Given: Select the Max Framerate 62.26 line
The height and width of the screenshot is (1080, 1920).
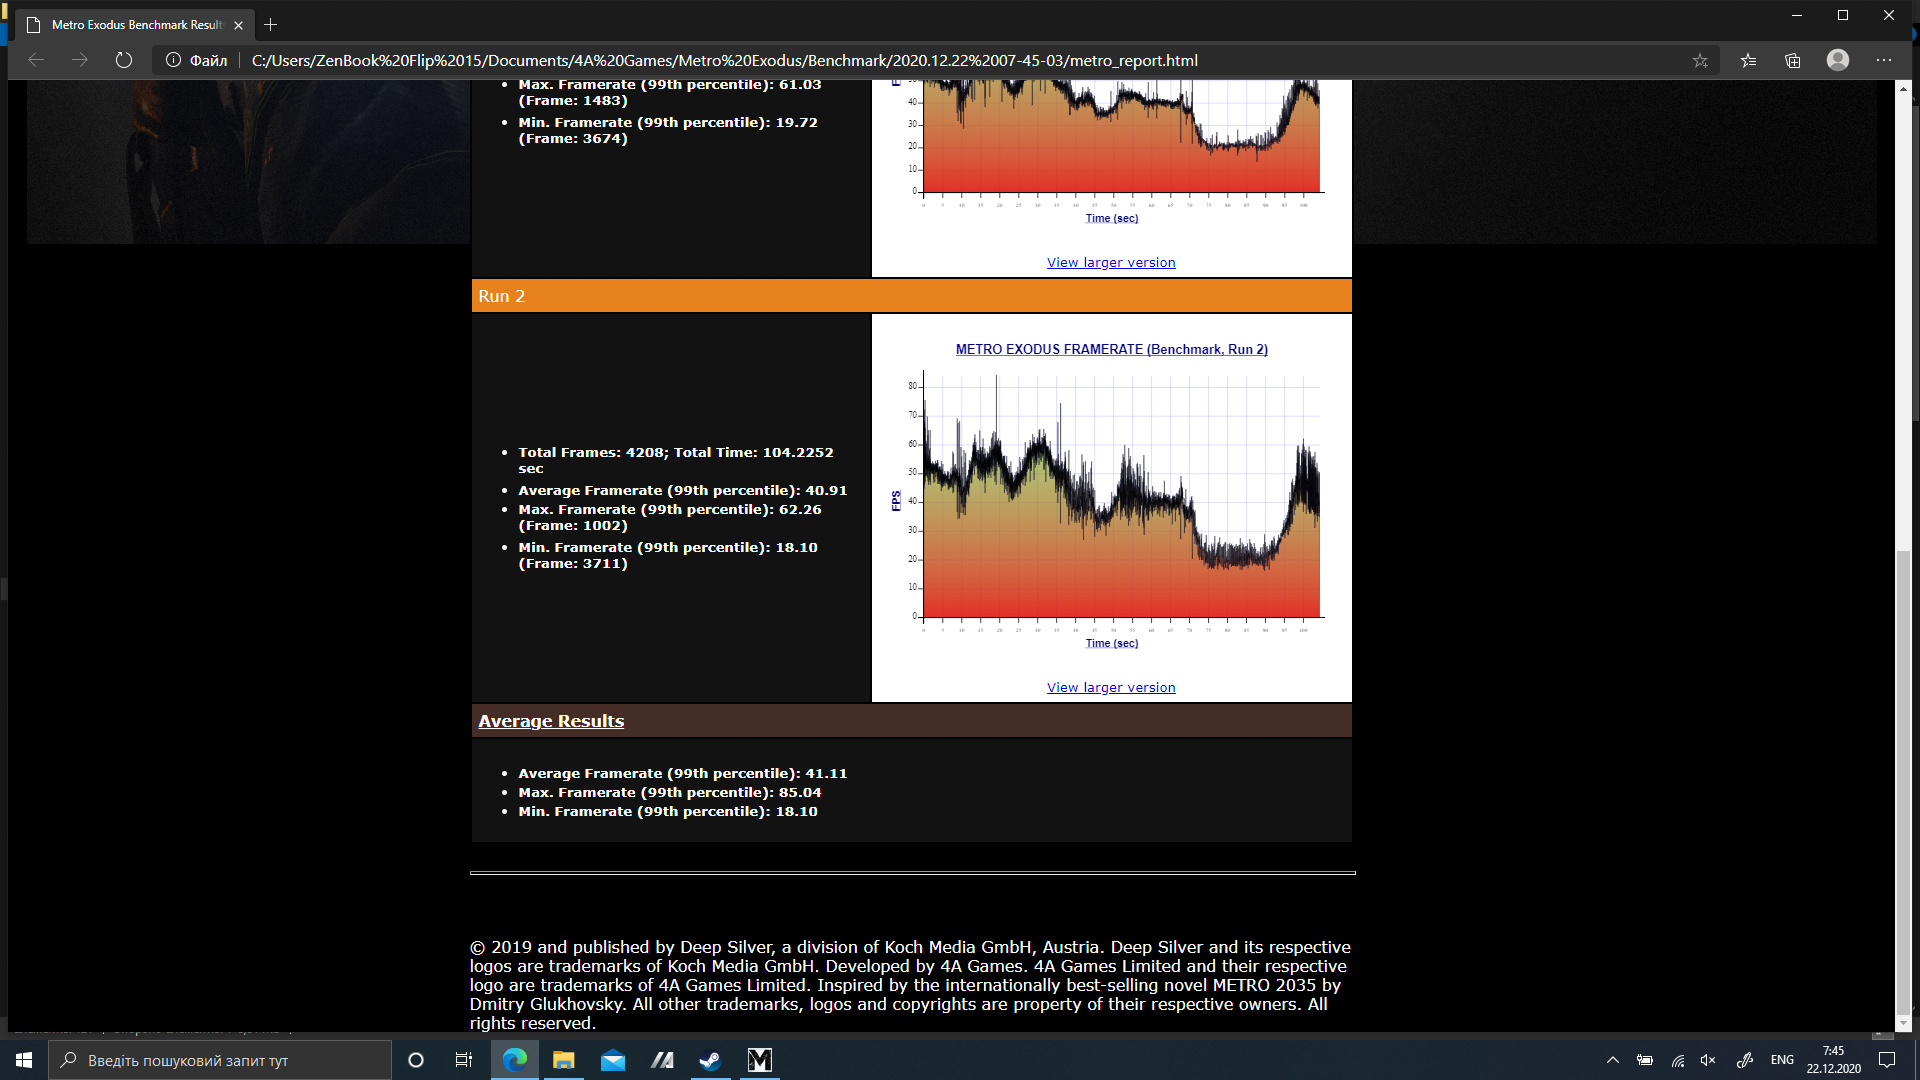Looking at the screenshot, I should click(670, 517).
